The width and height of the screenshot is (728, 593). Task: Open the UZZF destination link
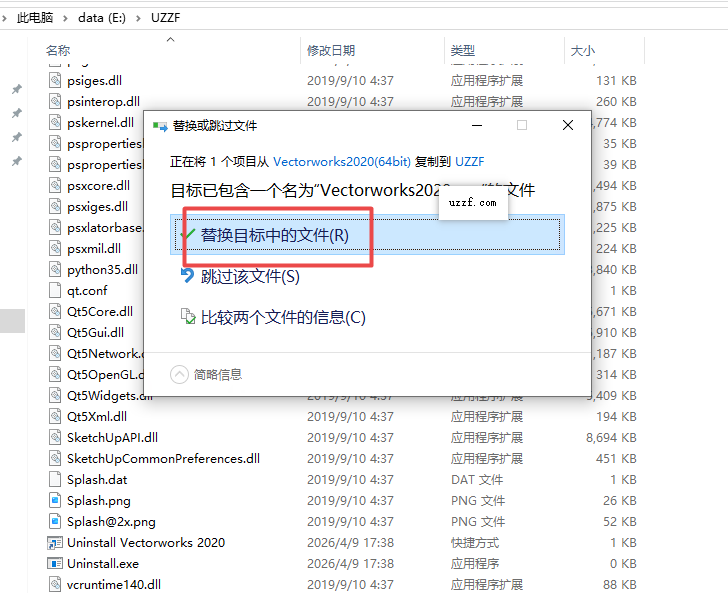pyautogui.click(x=470, y=160)
